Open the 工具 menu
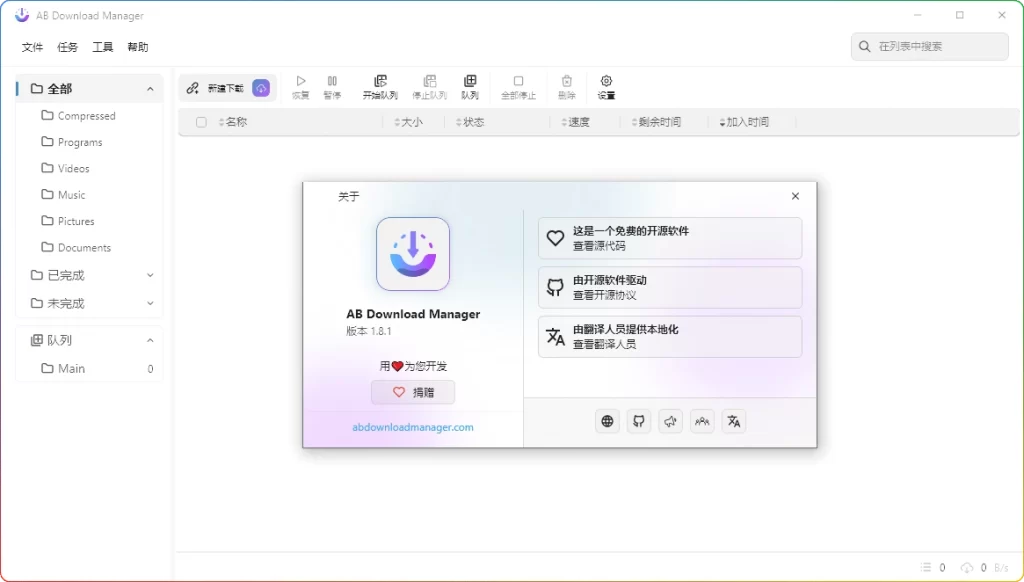The height and width of the screenshot is (582, 1024). click(101, 46)
